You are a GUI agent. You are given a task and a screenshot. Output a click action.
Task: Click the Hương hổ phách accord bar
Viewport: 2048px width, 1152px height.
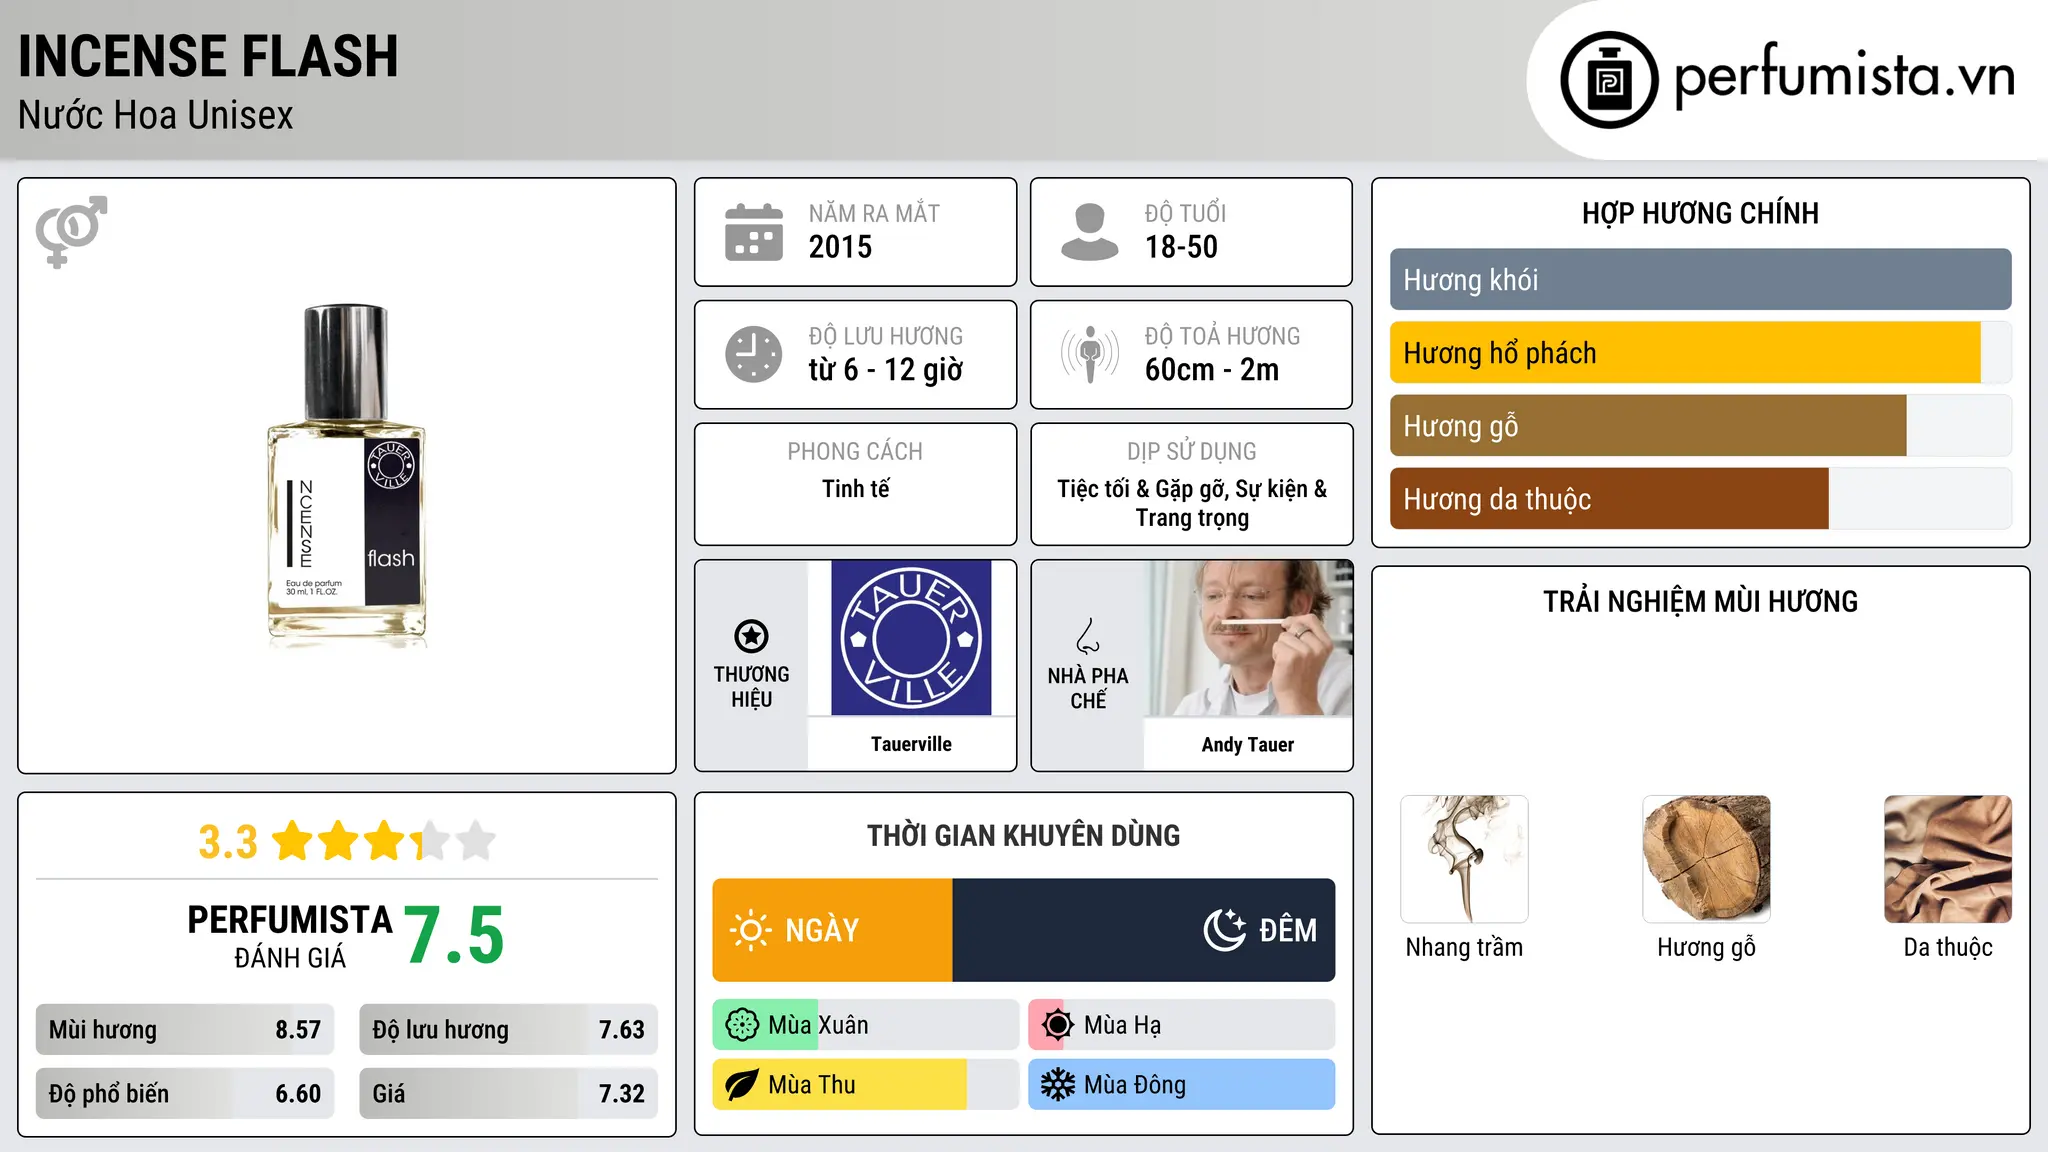click(1700, 353)
